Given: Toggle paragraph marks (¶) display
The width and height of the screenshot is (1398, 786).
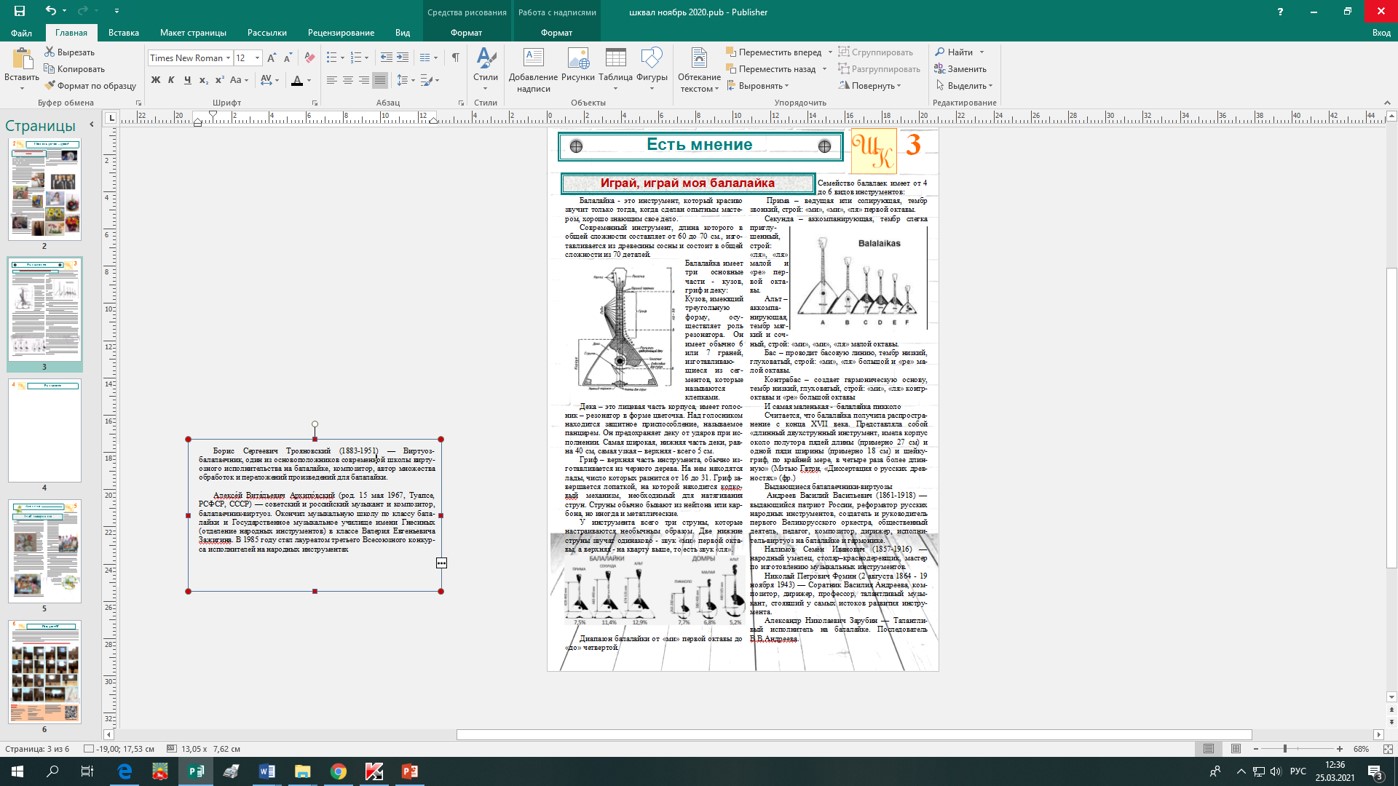Looking at the screenshot, I should coord(455,58).
